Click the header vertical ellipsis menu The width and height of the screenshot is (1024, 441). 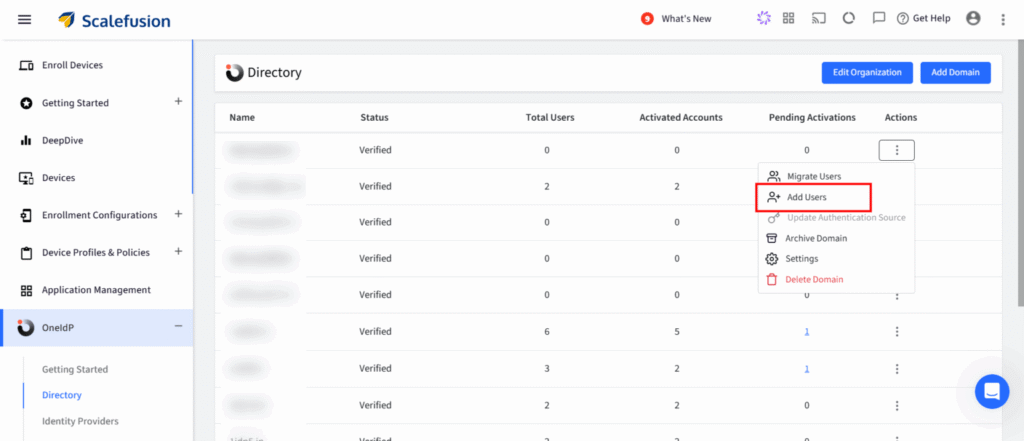click(1003, 20)
